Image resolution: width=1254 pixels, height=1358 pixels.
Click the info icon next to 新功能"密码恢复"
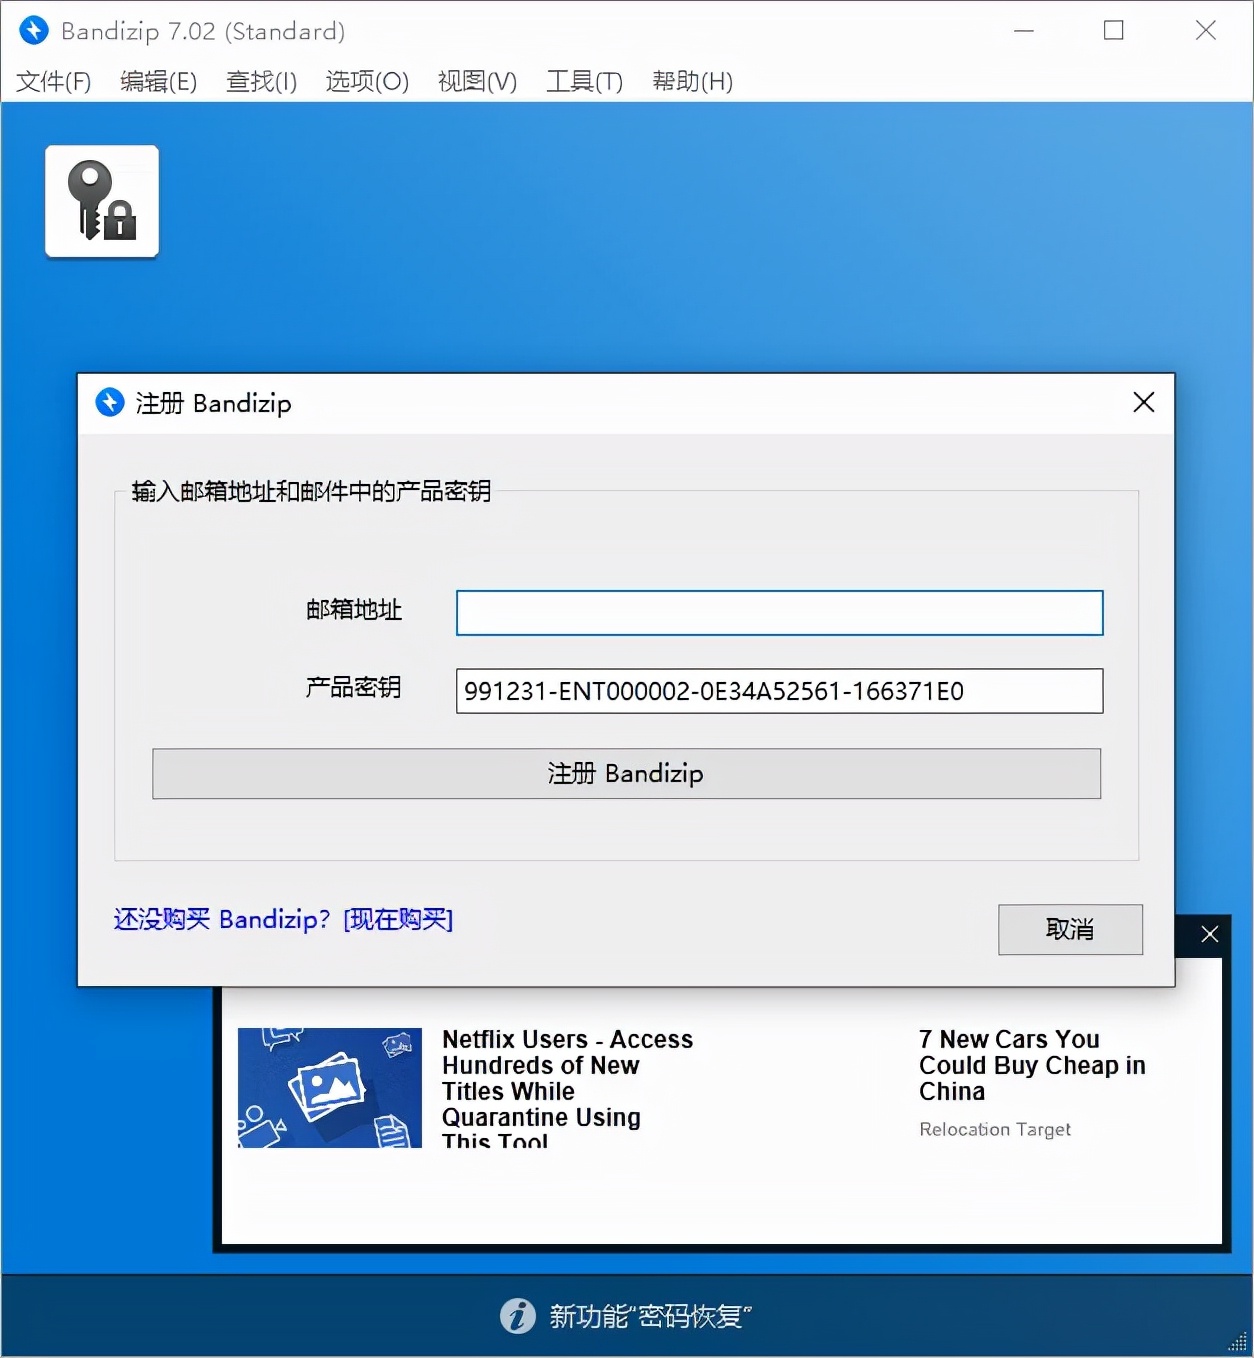tap(517, 1316)
